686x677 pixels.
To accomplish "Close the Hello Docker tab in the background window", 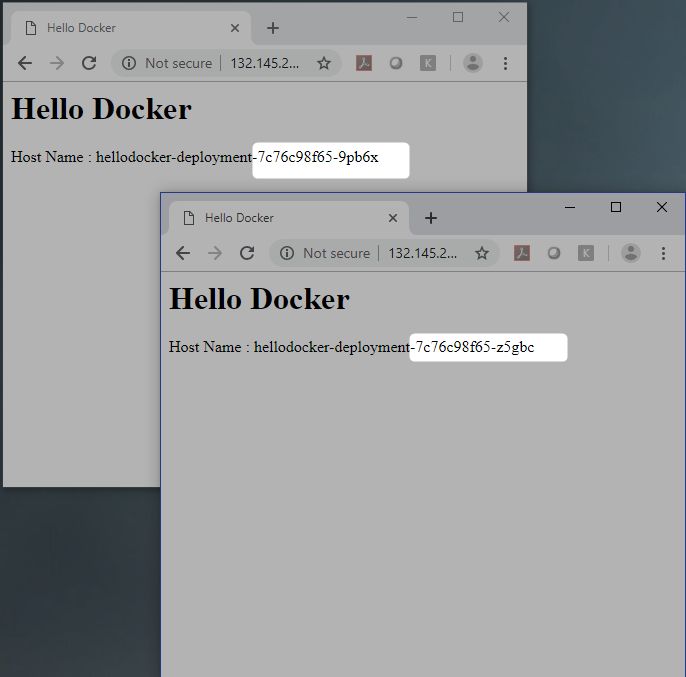I will coord(235,28).
